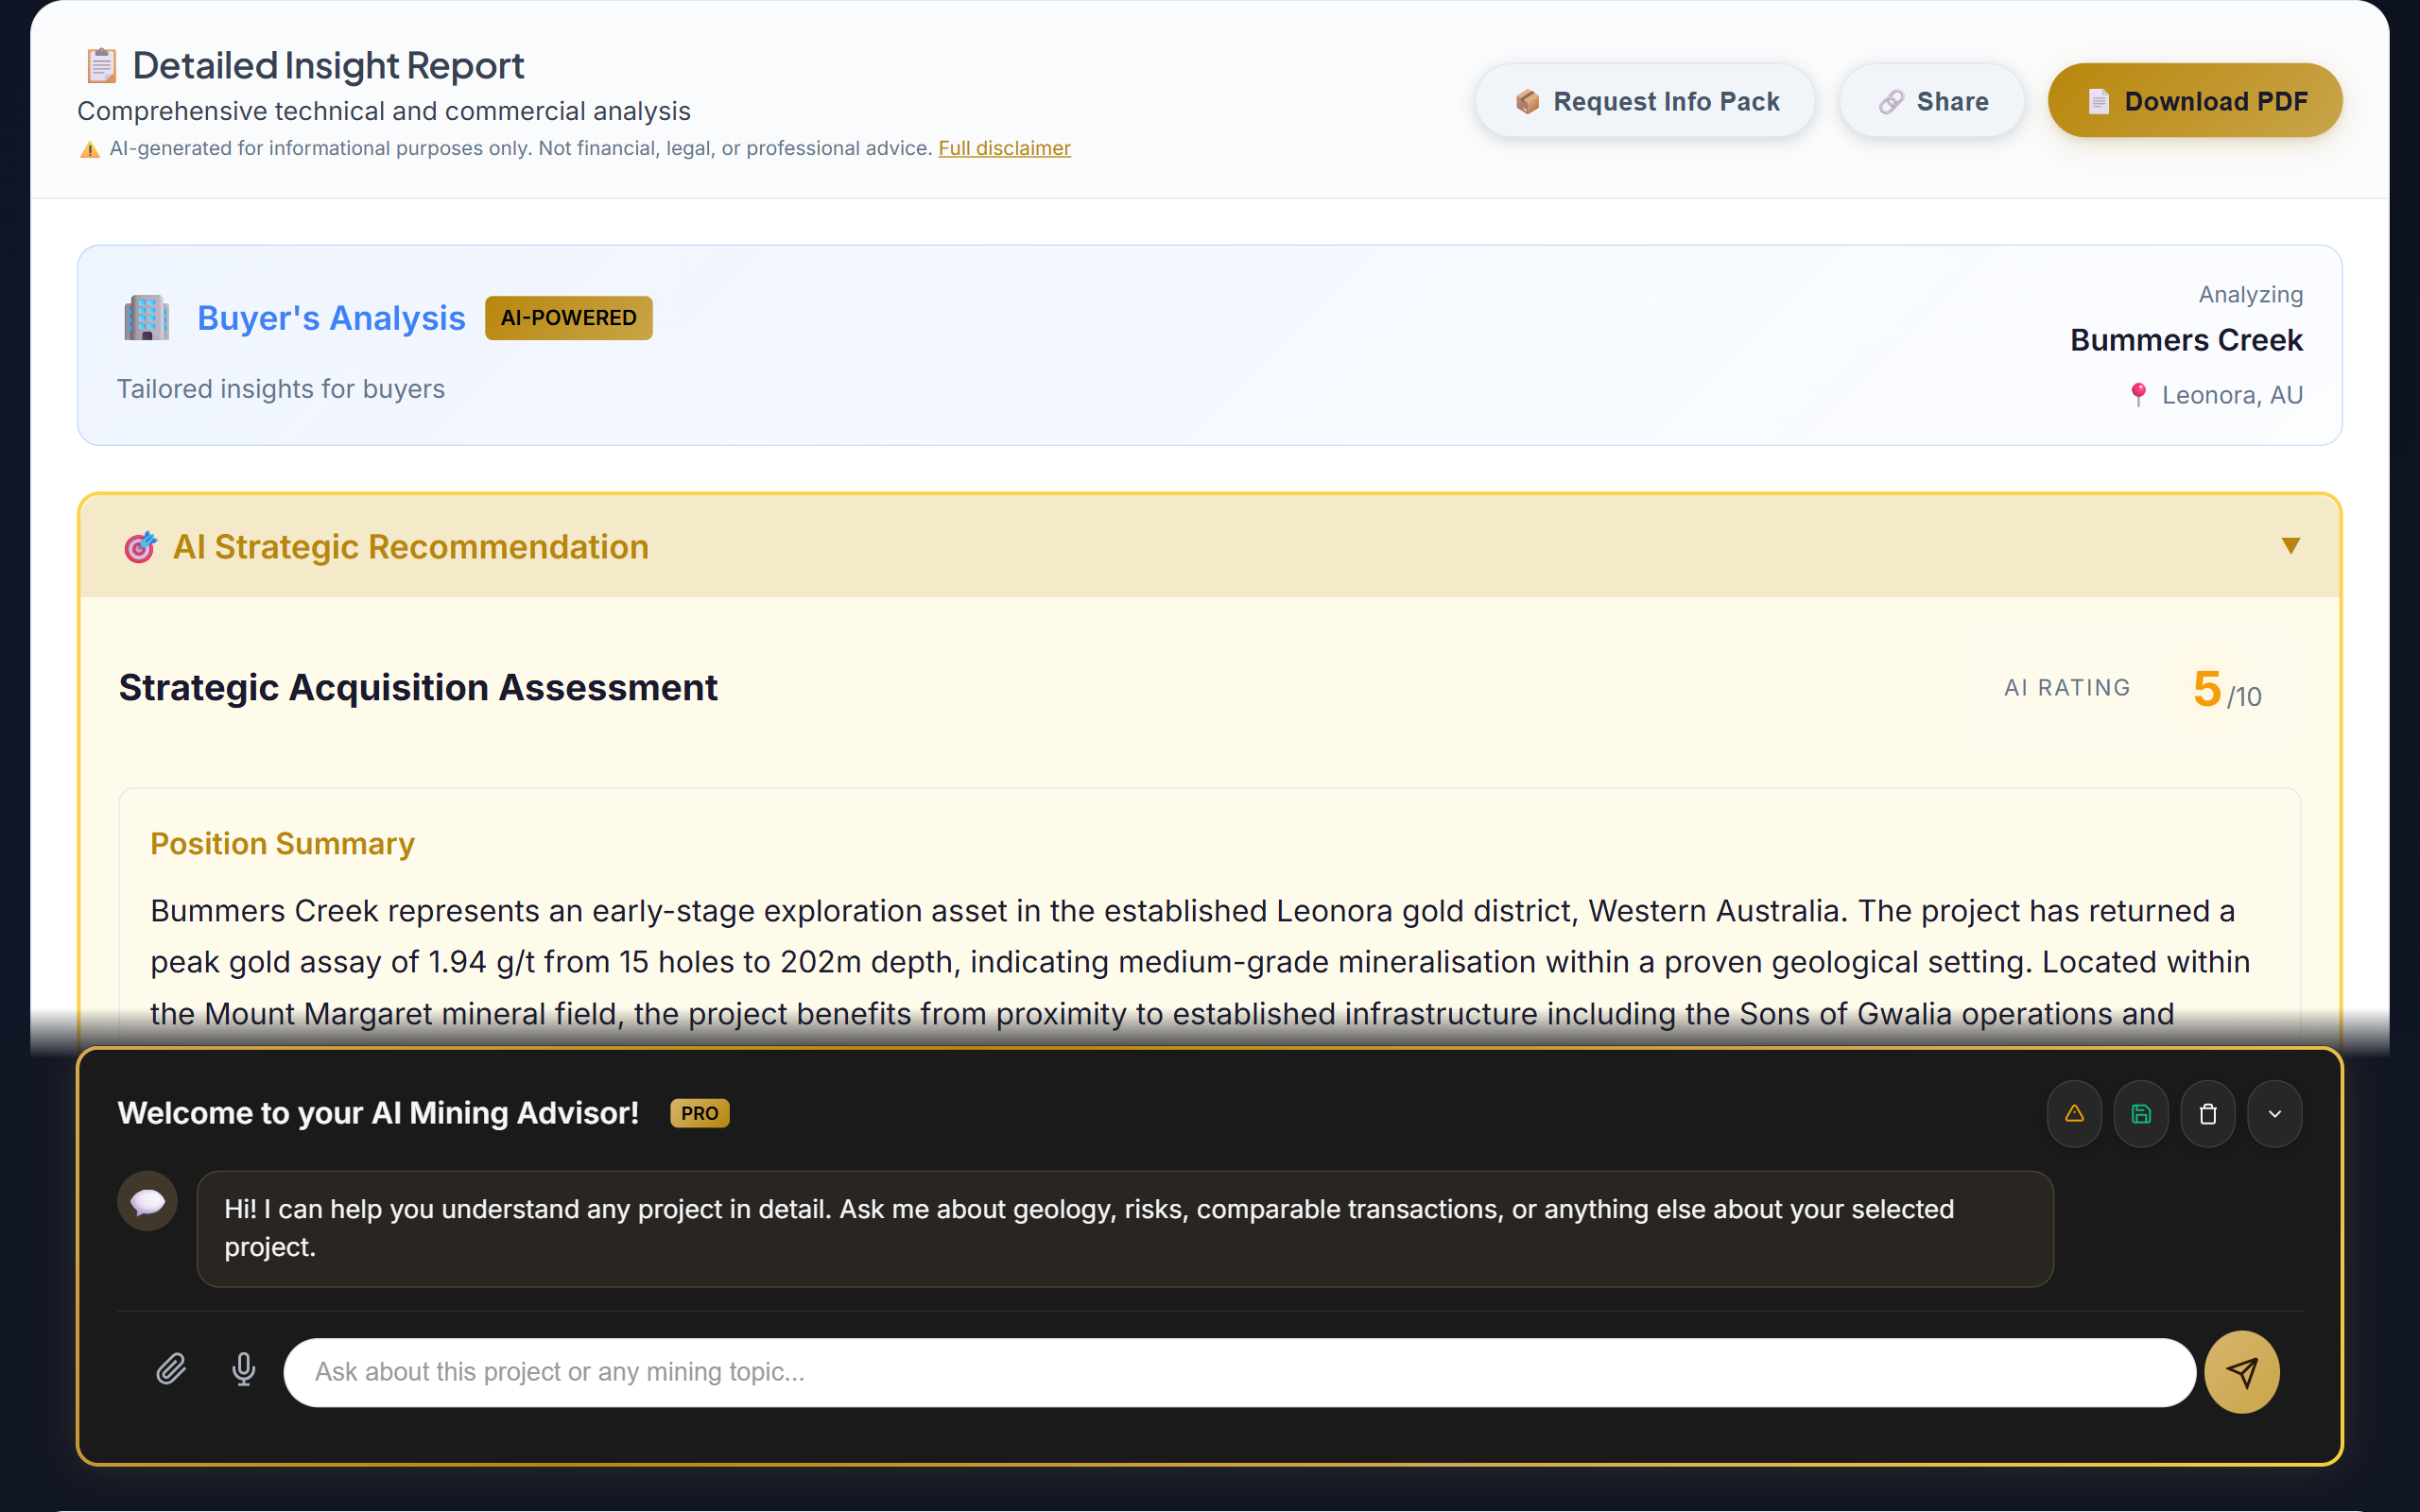Screen dimensions: 2420x1512
Task: Click the Leonora, AU location pin icon
Action: tap(2138, 394)
